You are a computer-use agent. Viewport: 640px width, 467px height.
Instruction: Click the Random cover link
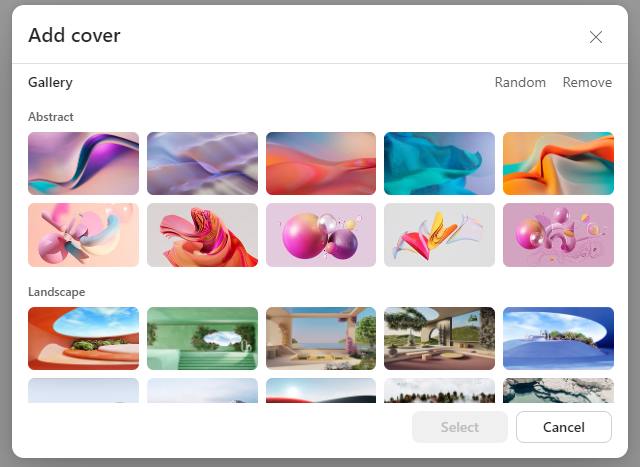tap(520, 83)
